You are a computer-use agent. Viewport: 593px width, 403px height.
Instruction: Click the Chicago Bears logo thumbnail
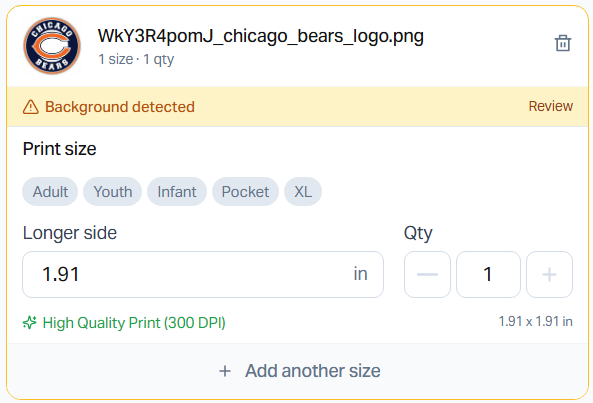(x=52, y=46)
